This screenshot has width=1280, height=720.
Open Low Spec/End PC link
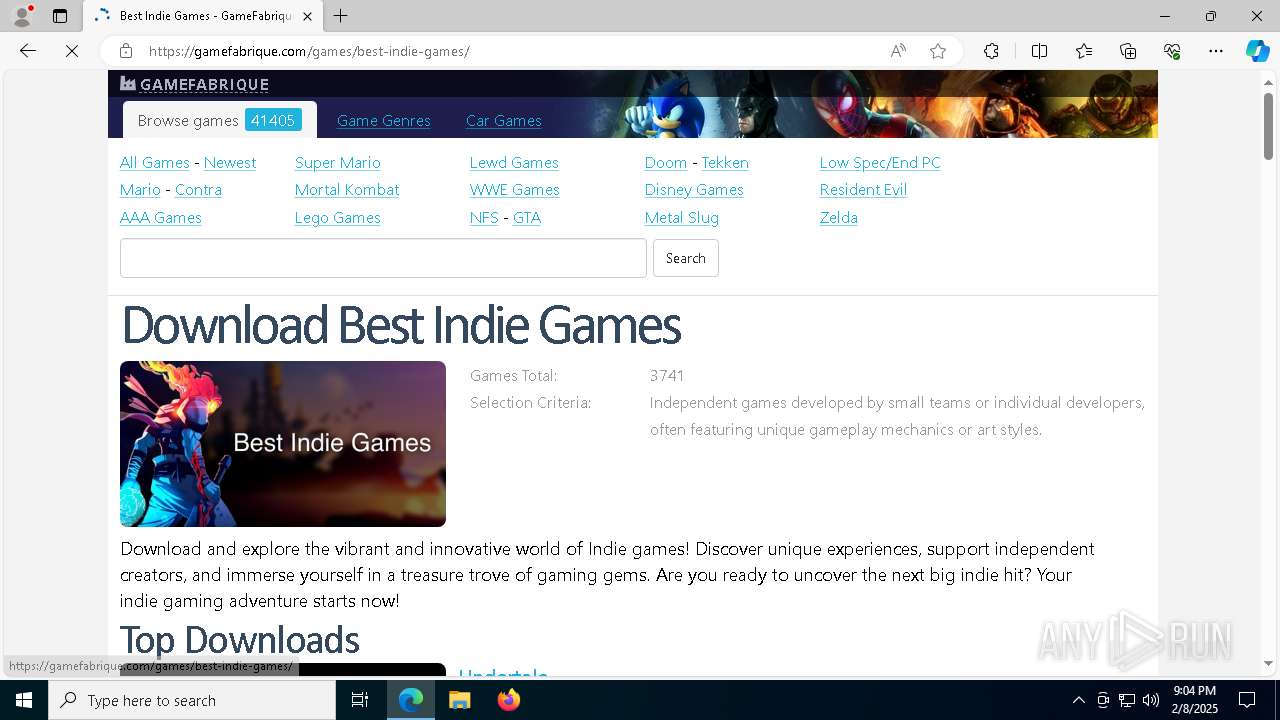[880, 162]
